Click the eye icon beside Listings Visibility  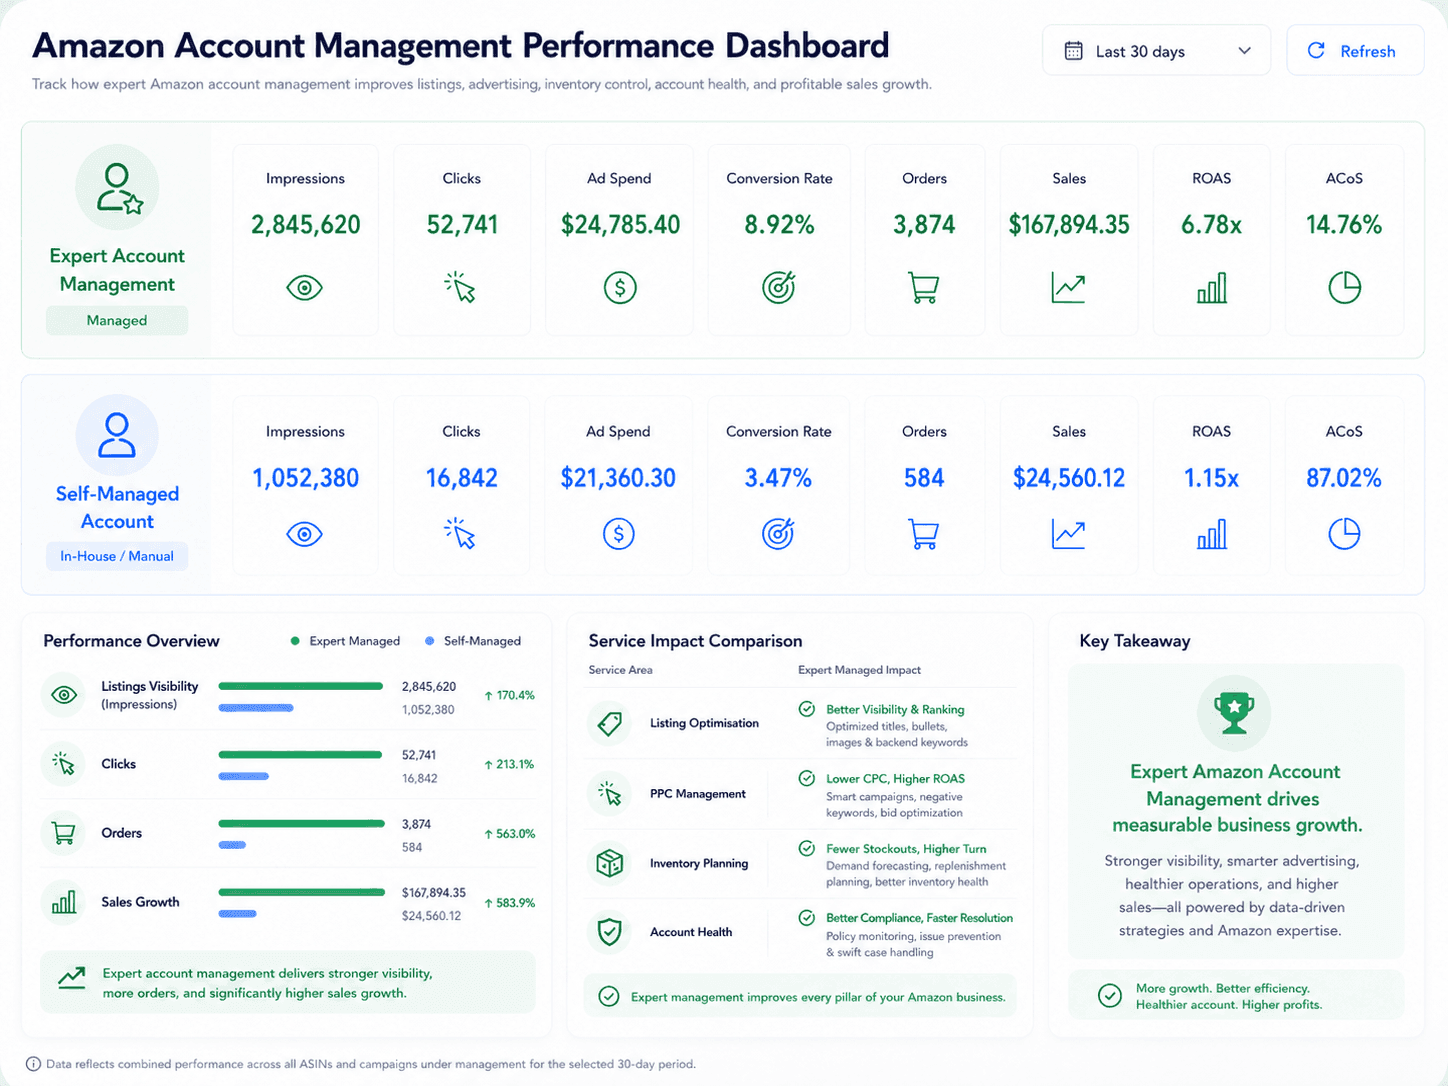(x=64, y=695)
